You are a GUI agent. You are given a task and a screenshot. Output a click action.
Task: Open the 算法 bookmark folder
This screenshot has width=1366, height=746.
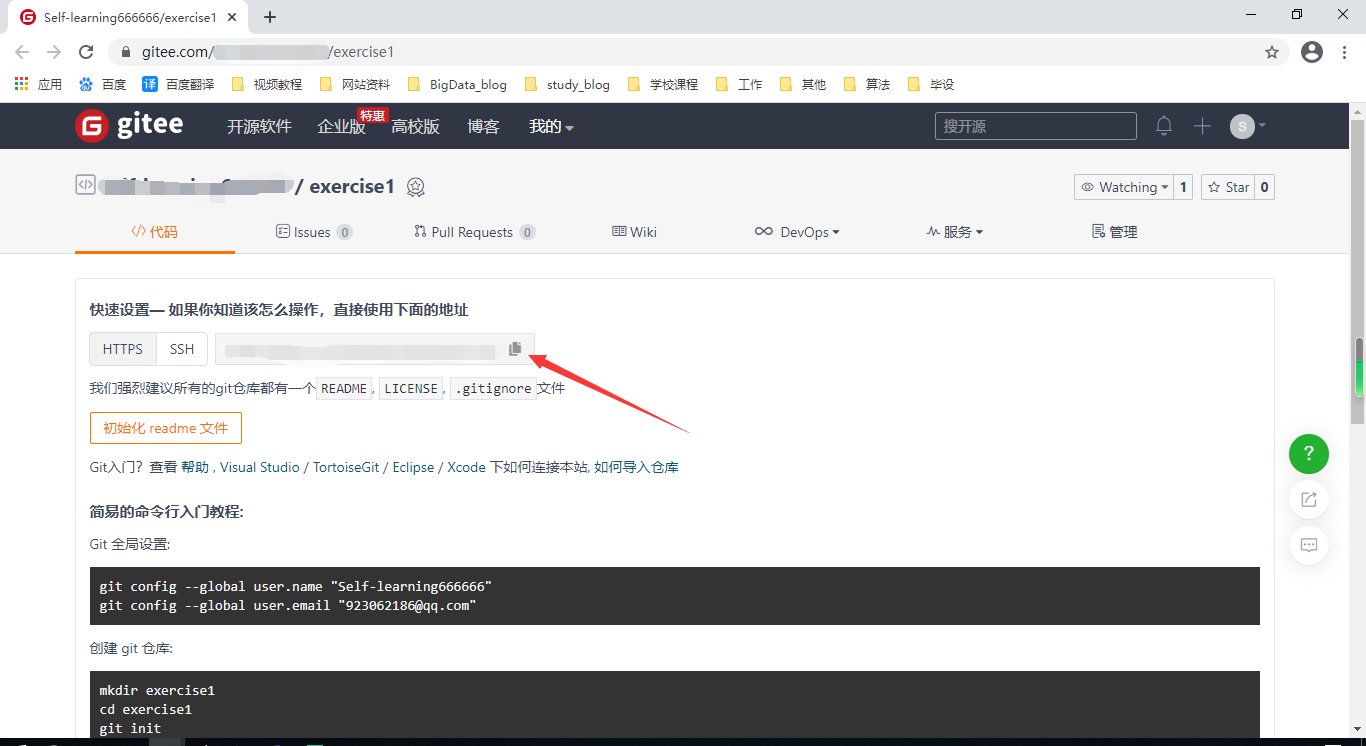pyautogui.click(x=866, y=85)
